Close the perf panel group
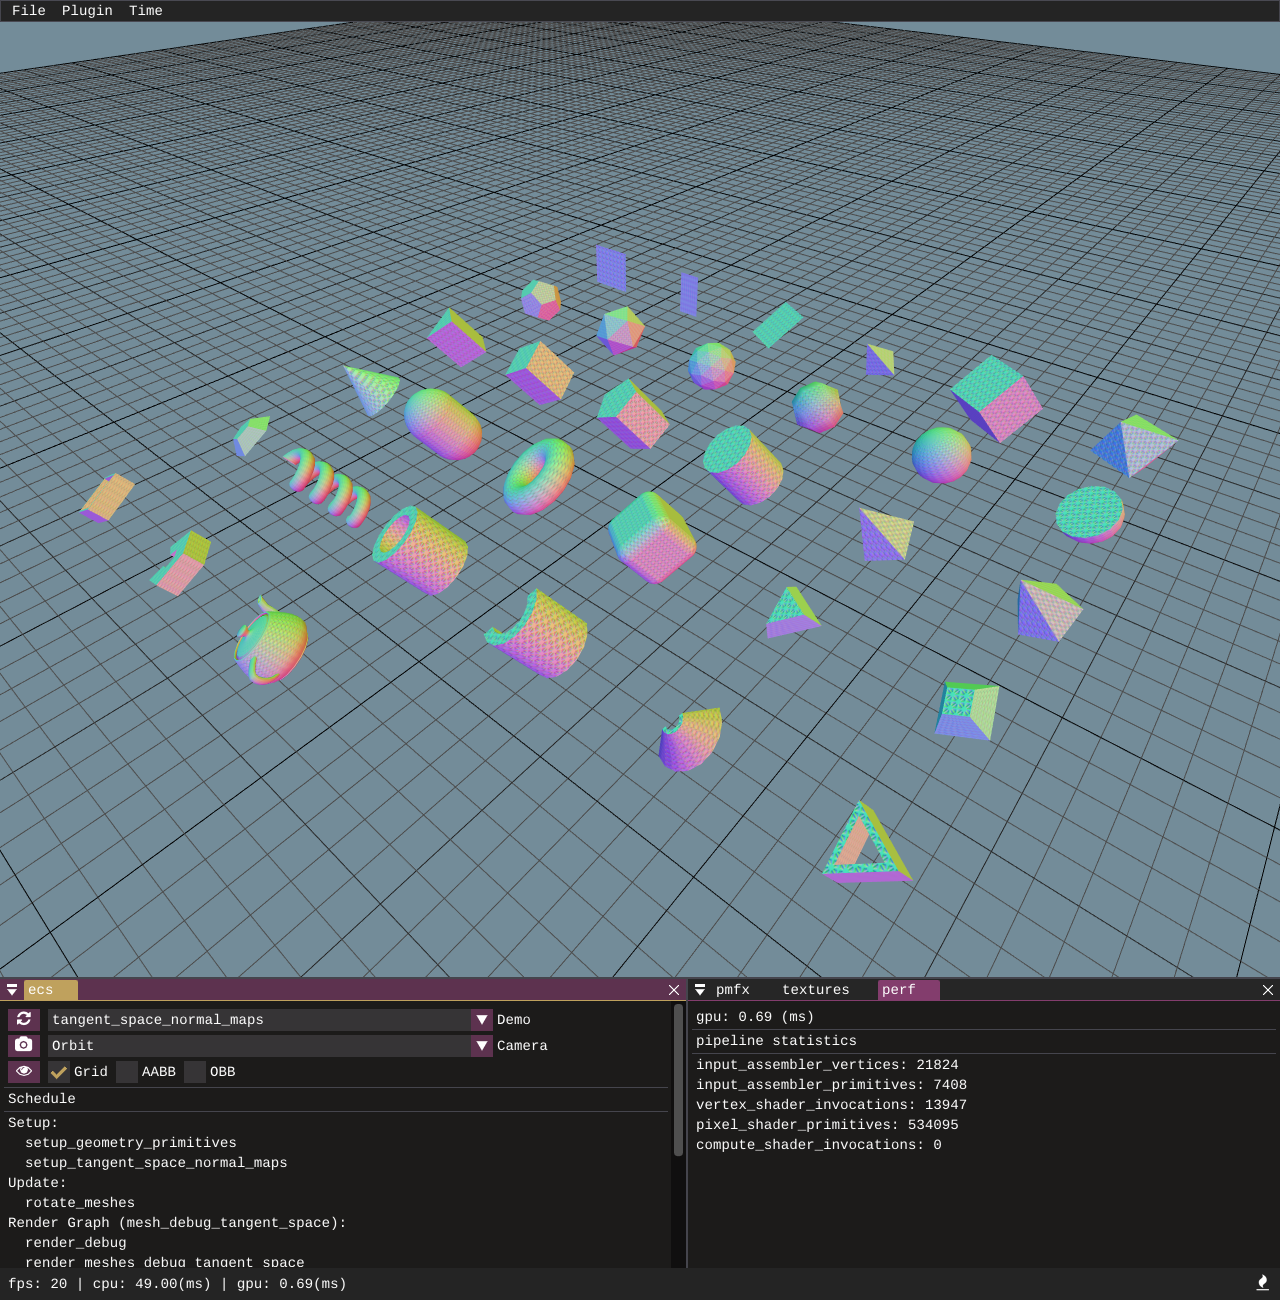The width and height of the screenshot is (1280, 1300). pyautogui.click(x=1267, y=990)
